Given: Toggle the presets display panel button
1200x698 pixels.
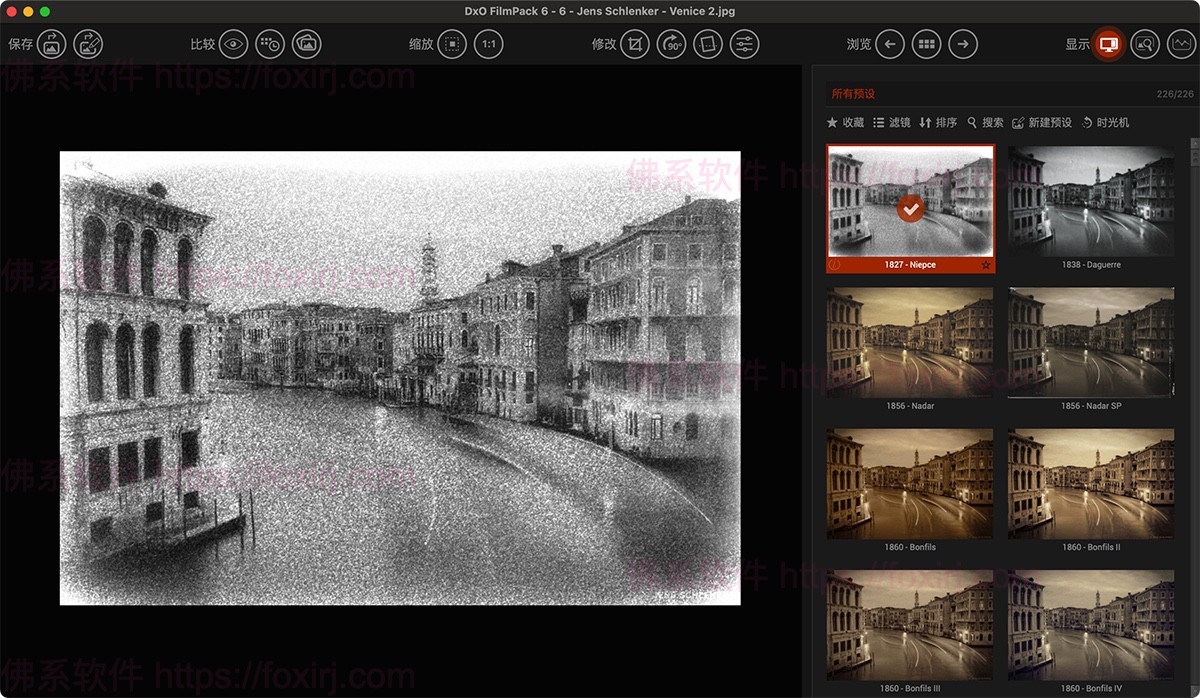Looking at the screenshot, I should (x=1108, y=44).
